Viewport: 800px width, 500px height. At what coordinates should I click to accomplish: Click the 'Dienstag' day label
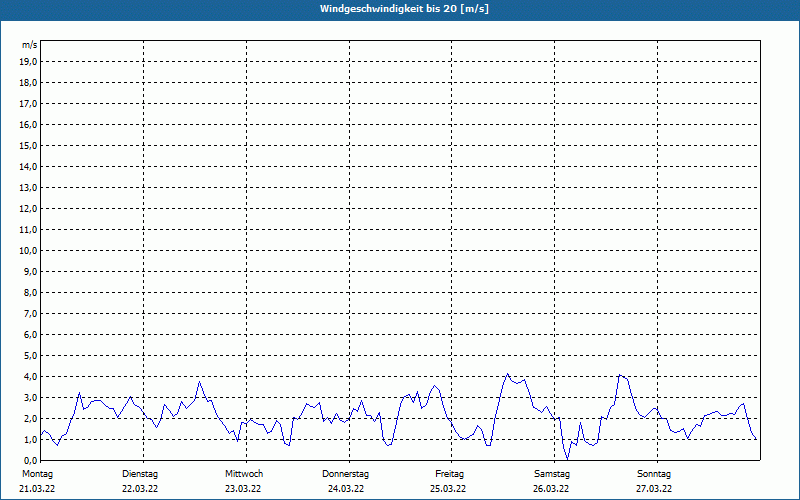(140, 474)
